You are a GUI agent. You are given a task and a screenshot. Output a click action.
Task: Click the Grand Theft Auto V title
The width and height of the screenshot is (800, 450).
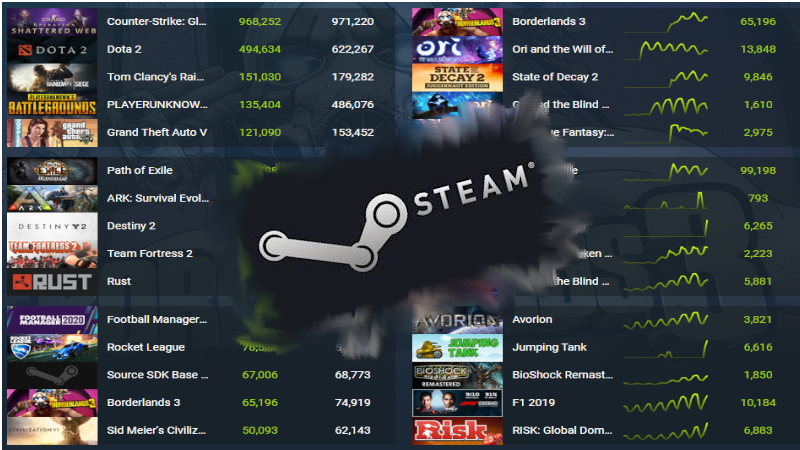157,132
